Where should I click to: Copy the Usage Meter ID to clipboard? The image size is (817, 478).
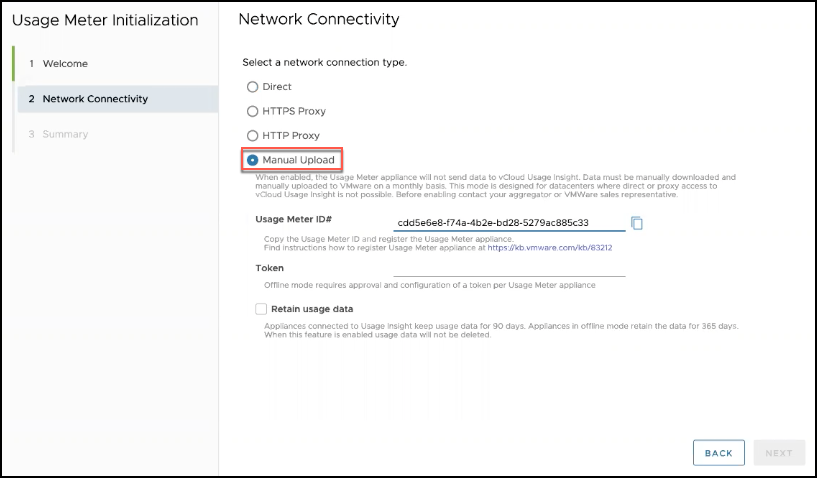click(x=637, y=223)
